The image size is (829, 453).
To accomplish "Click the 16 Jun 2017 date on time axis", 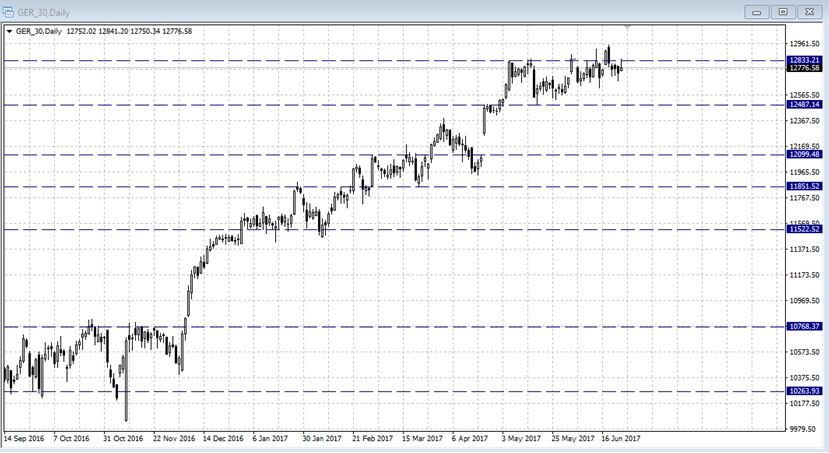I will point(620,438).
